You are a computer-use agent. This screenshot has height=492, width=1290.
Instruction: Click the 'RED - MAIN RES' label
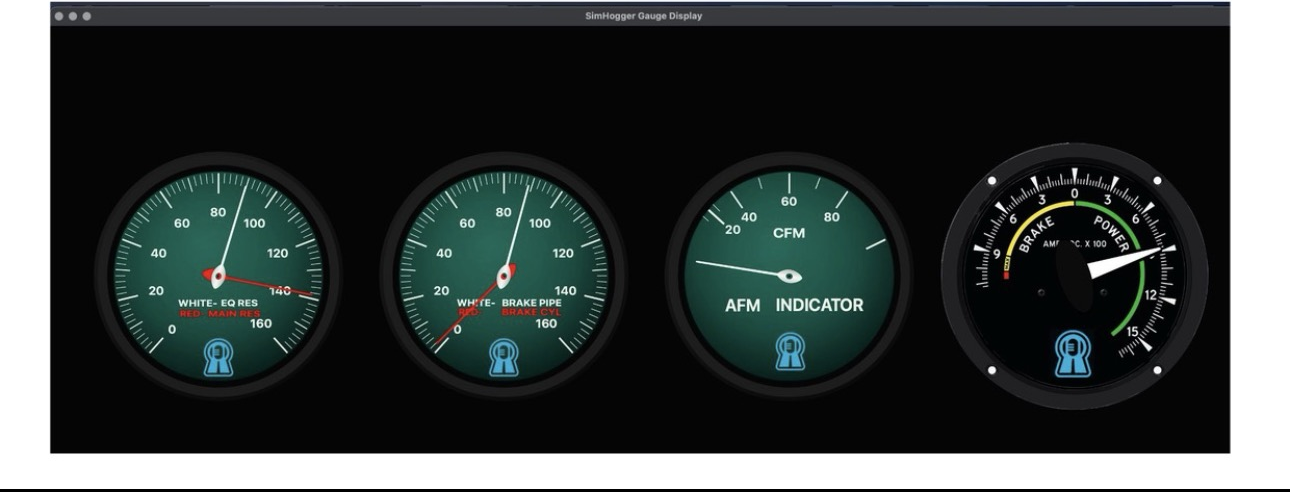point(220,312)
